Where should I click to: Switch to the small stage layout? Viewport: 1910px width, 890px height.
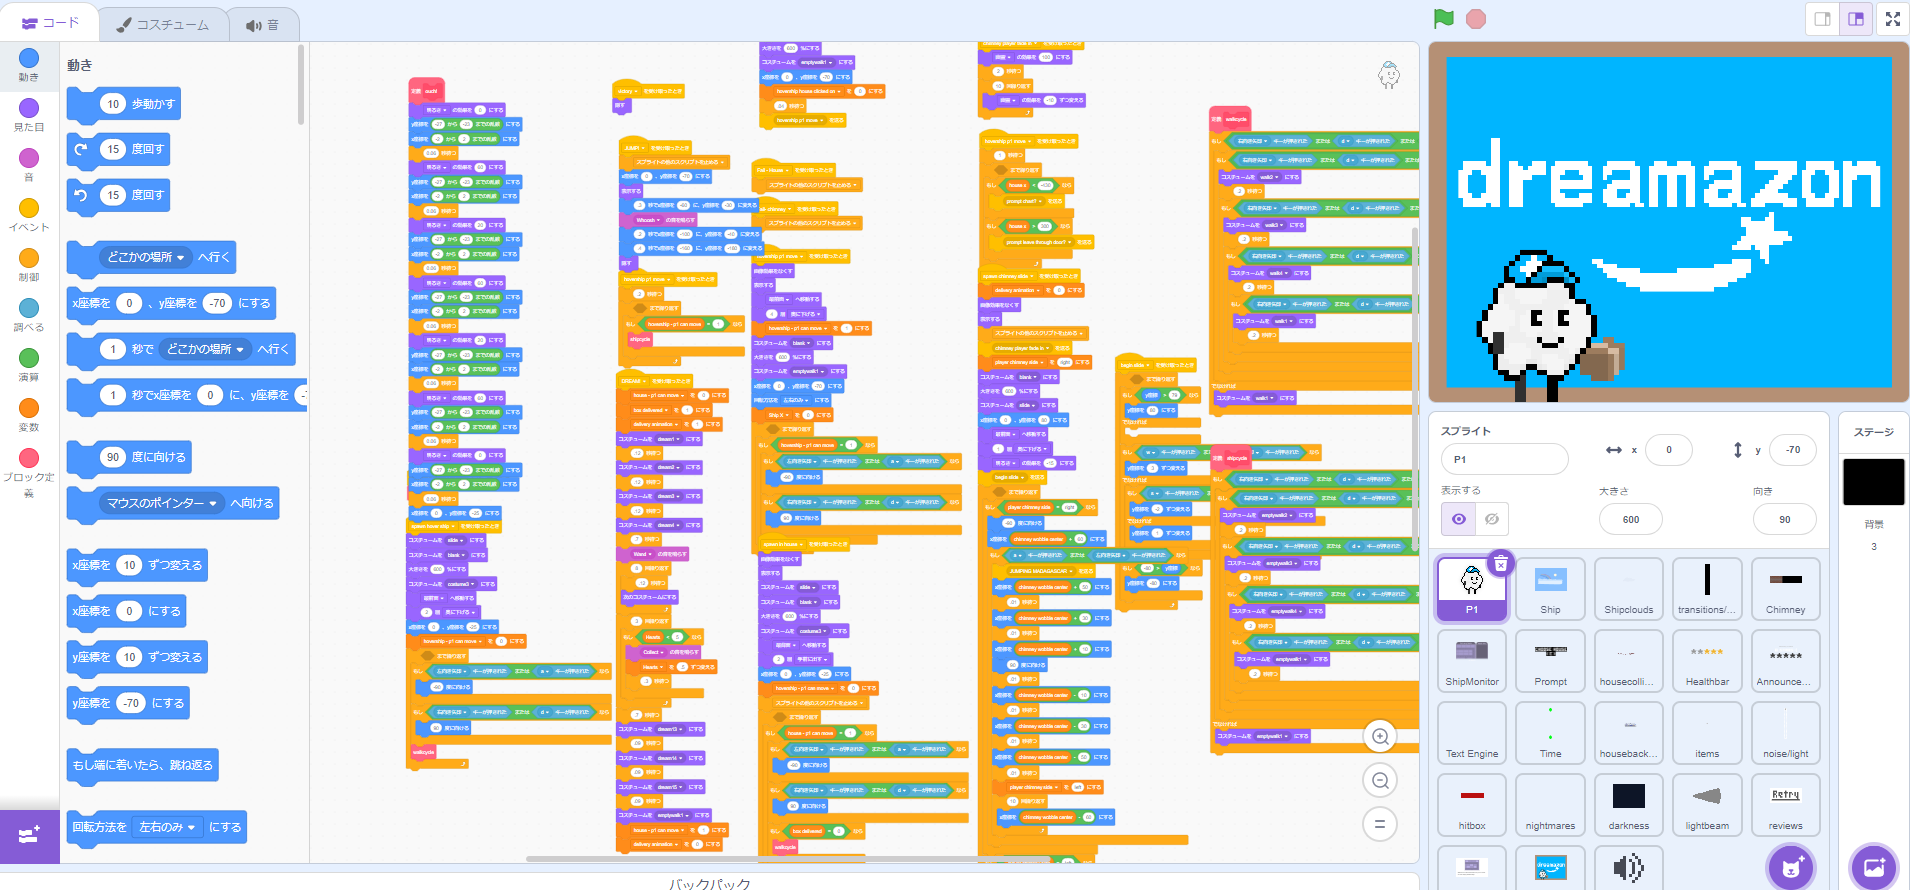pos(1822,19)
